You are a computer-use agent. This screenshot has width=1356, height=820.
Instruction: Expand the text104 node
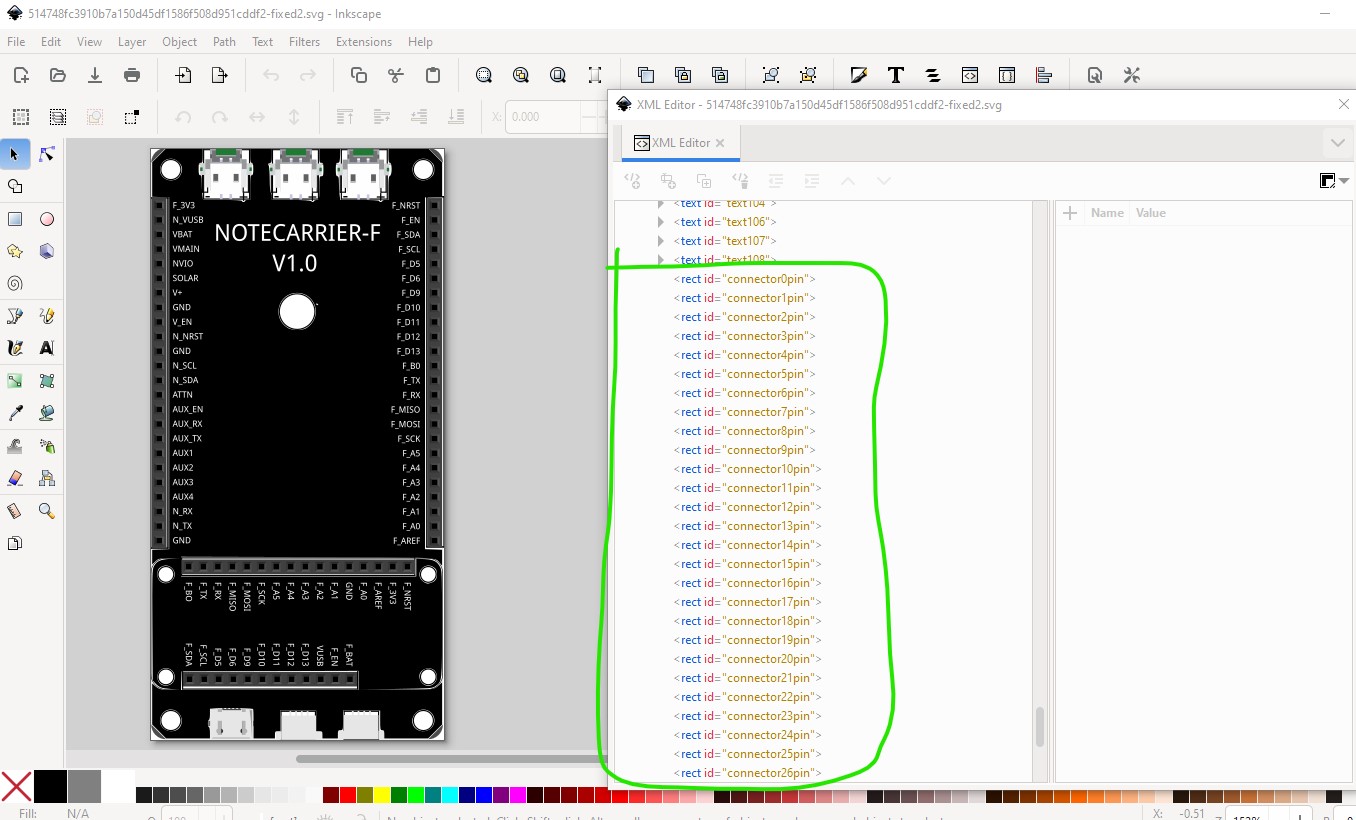coord(660,203)
